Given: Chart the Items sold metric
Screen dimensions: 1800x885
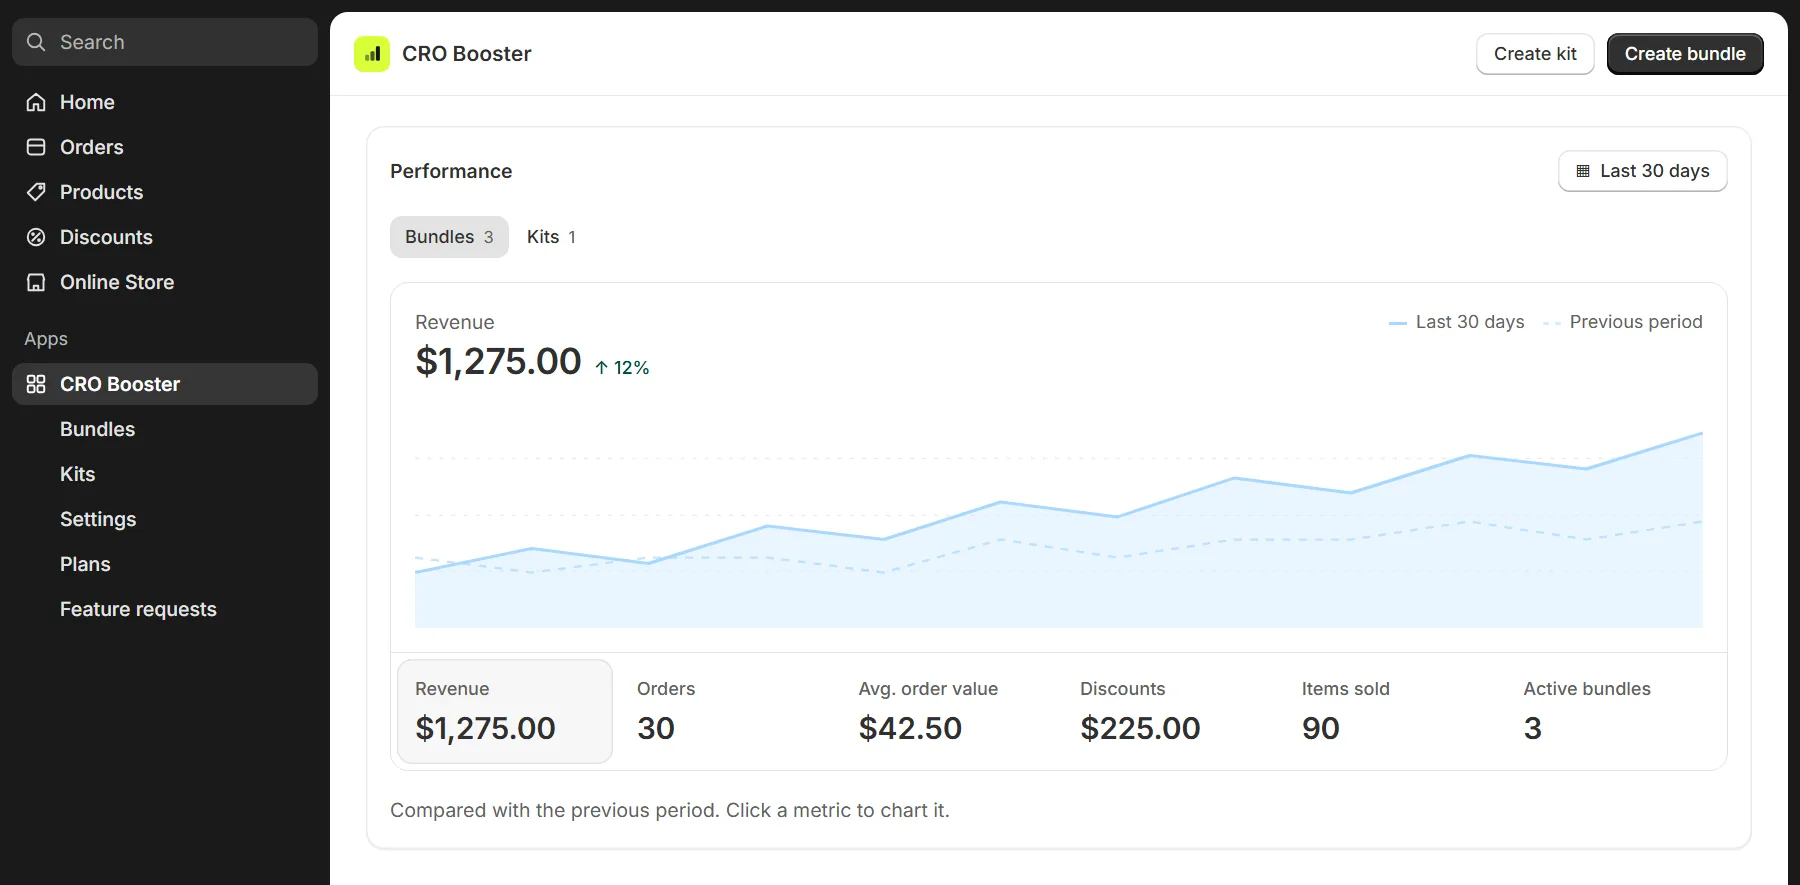Looking at the screenshot, I should (1392, 711).
